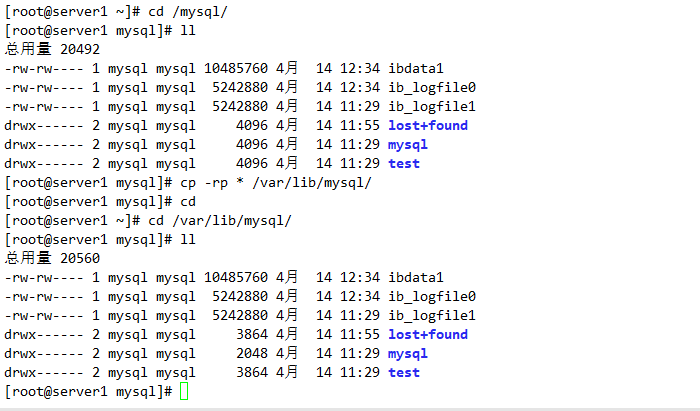Screen dimensions: 700x411
Task: Click the '总用量 20492' total line
Action: coord(52,49)
